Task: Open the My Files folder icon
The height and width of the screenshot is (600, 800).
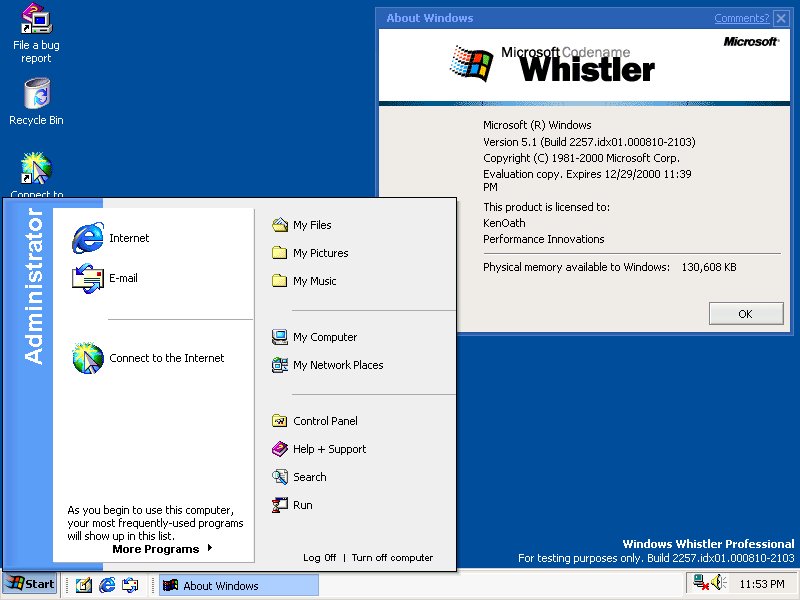Action: (280, 225)
